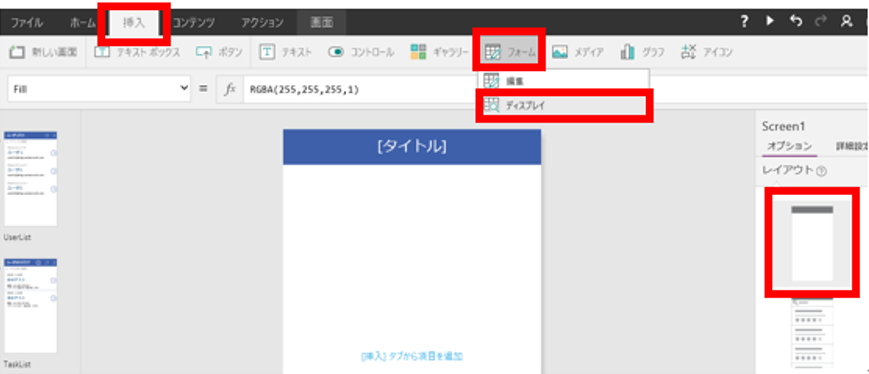869x374 pixels.
Task: Select the TaskList screen thumbnail
Action: (30, 305)
